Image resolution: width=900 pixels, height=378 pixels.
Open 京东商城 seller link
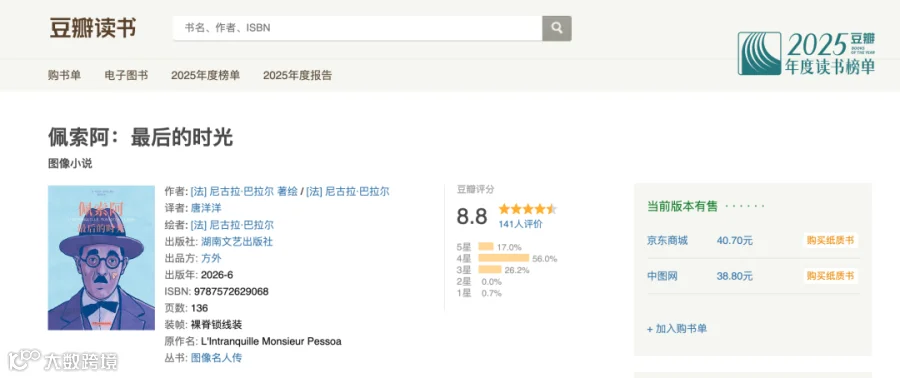[x=667, y=240]
